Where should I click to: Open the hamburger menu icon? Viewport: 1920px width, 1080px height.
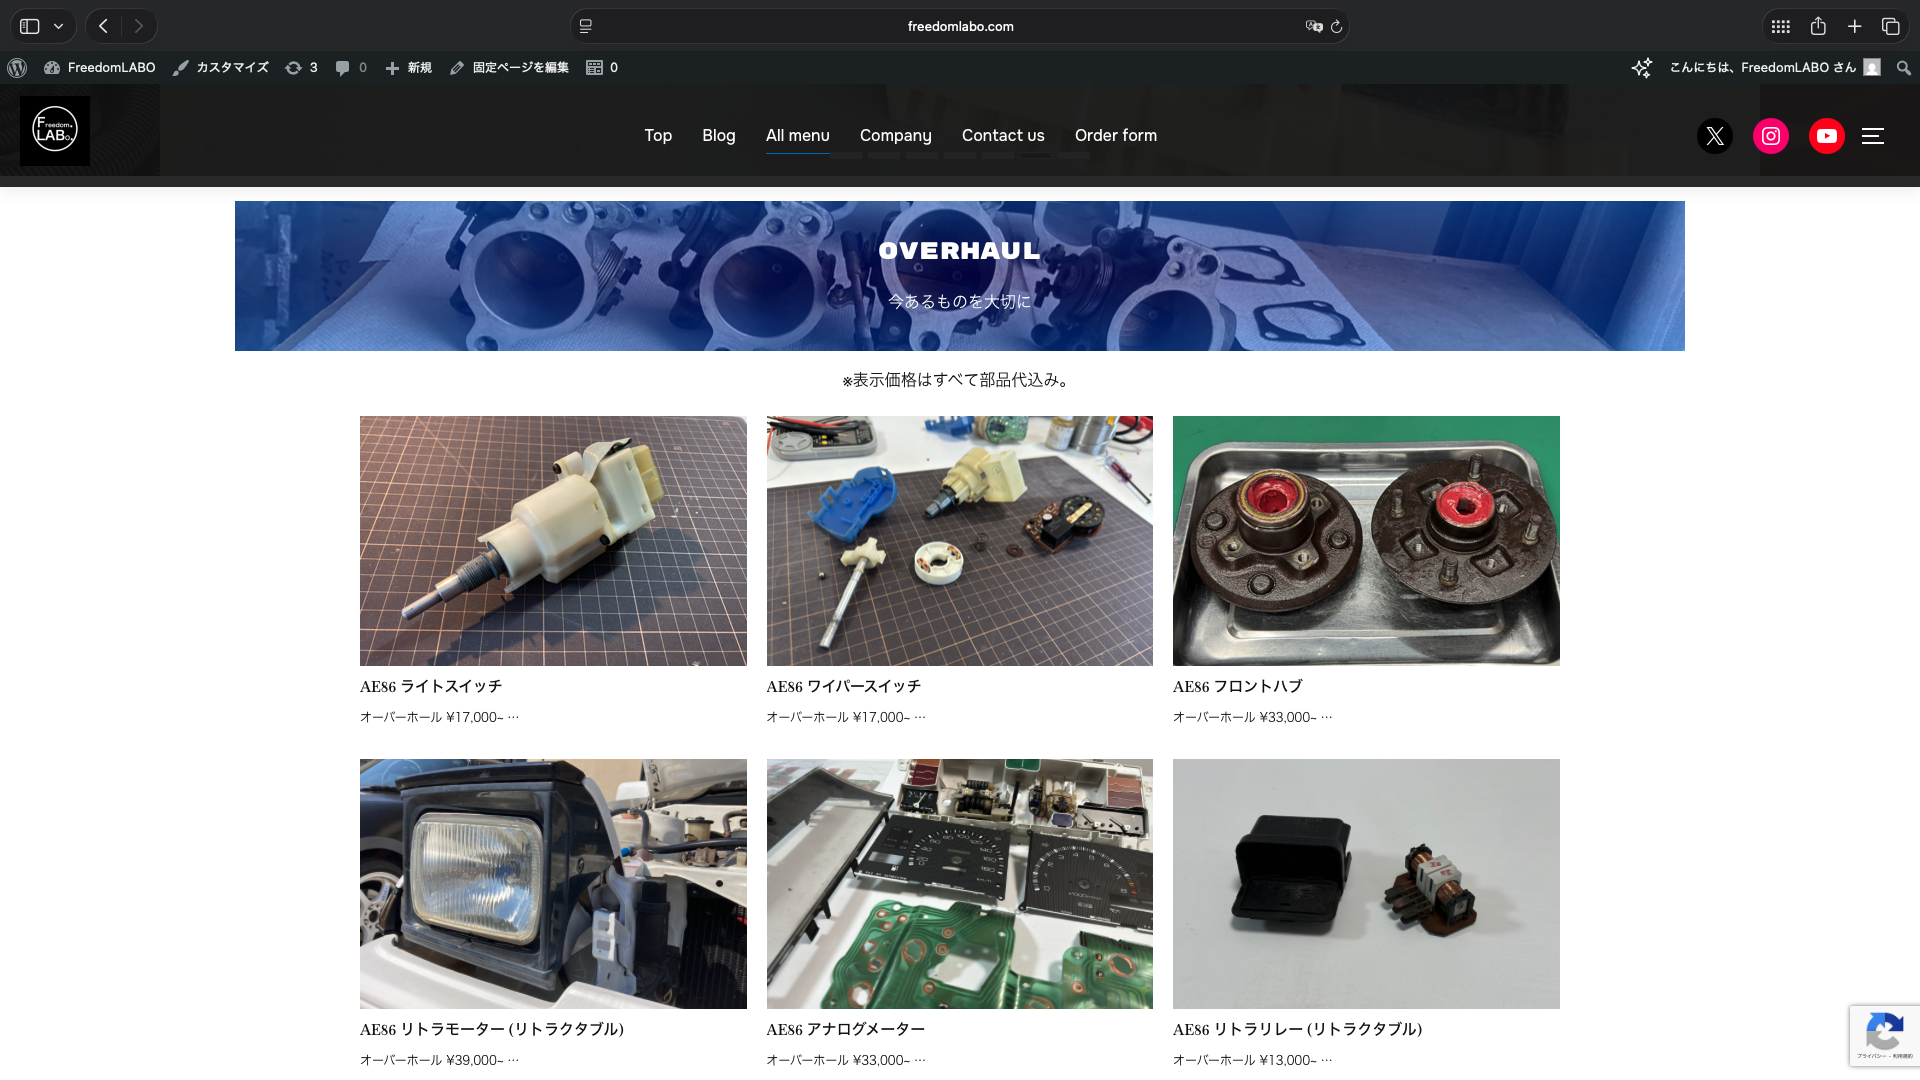pos(1873,136)
